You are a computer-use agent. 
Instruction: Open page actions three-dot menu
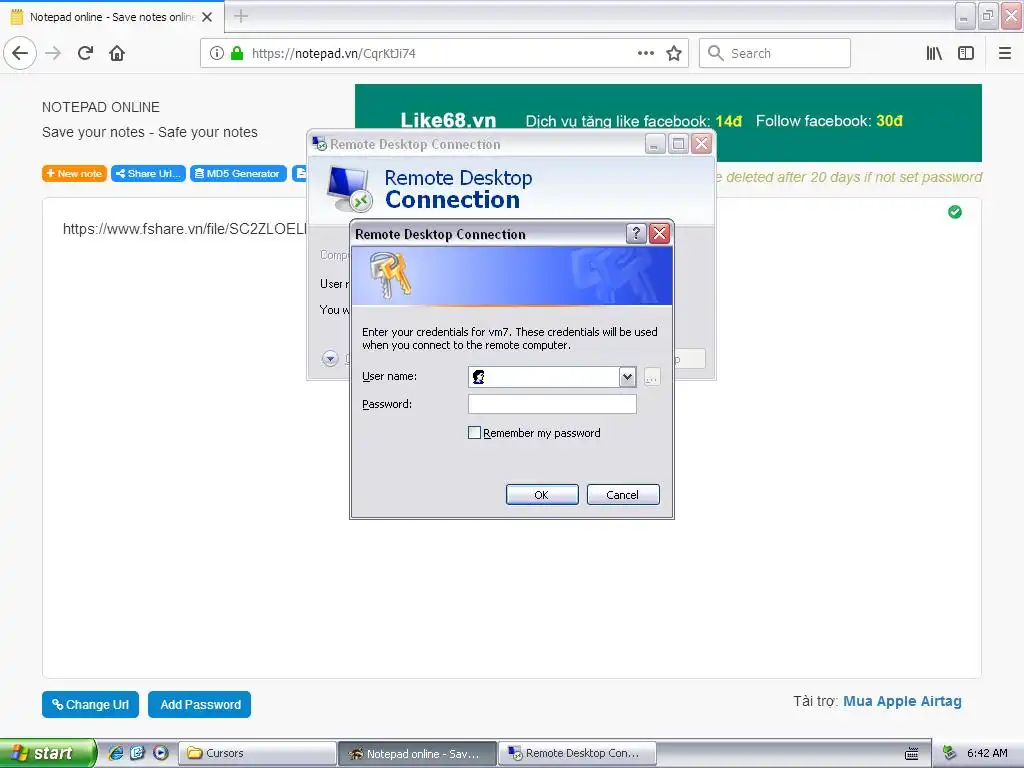tap(646, 53)
